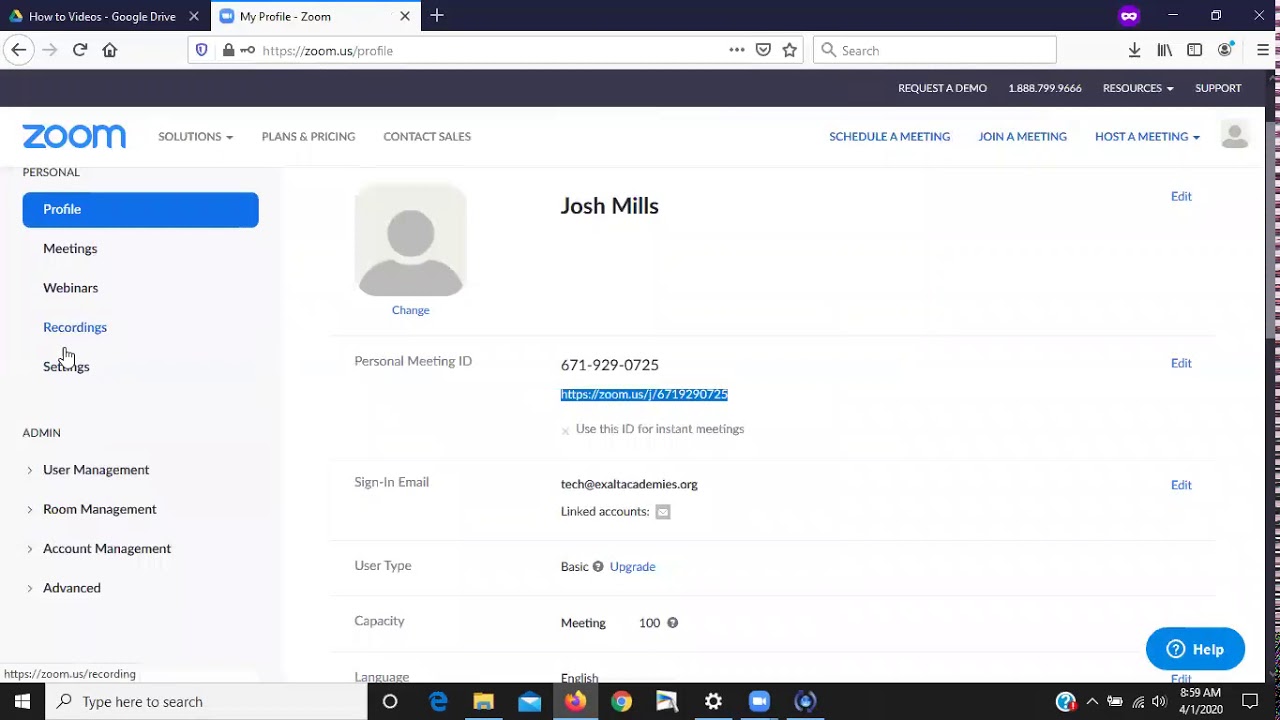Switch to How to Videos Google Drive tab
Viewport: 1280px width, 720px height.
click(x=102, y=16)
